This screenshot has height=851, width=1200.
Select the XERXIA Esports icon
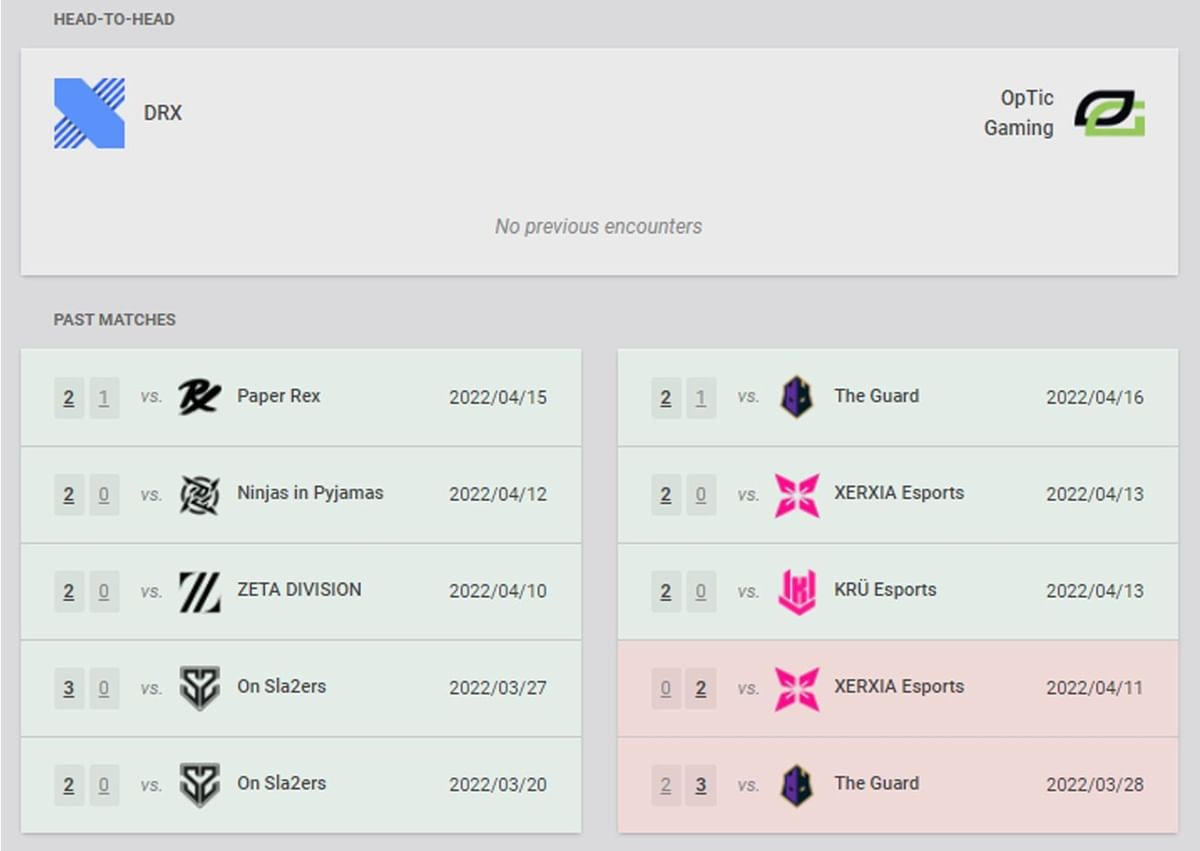coord(796,493)
